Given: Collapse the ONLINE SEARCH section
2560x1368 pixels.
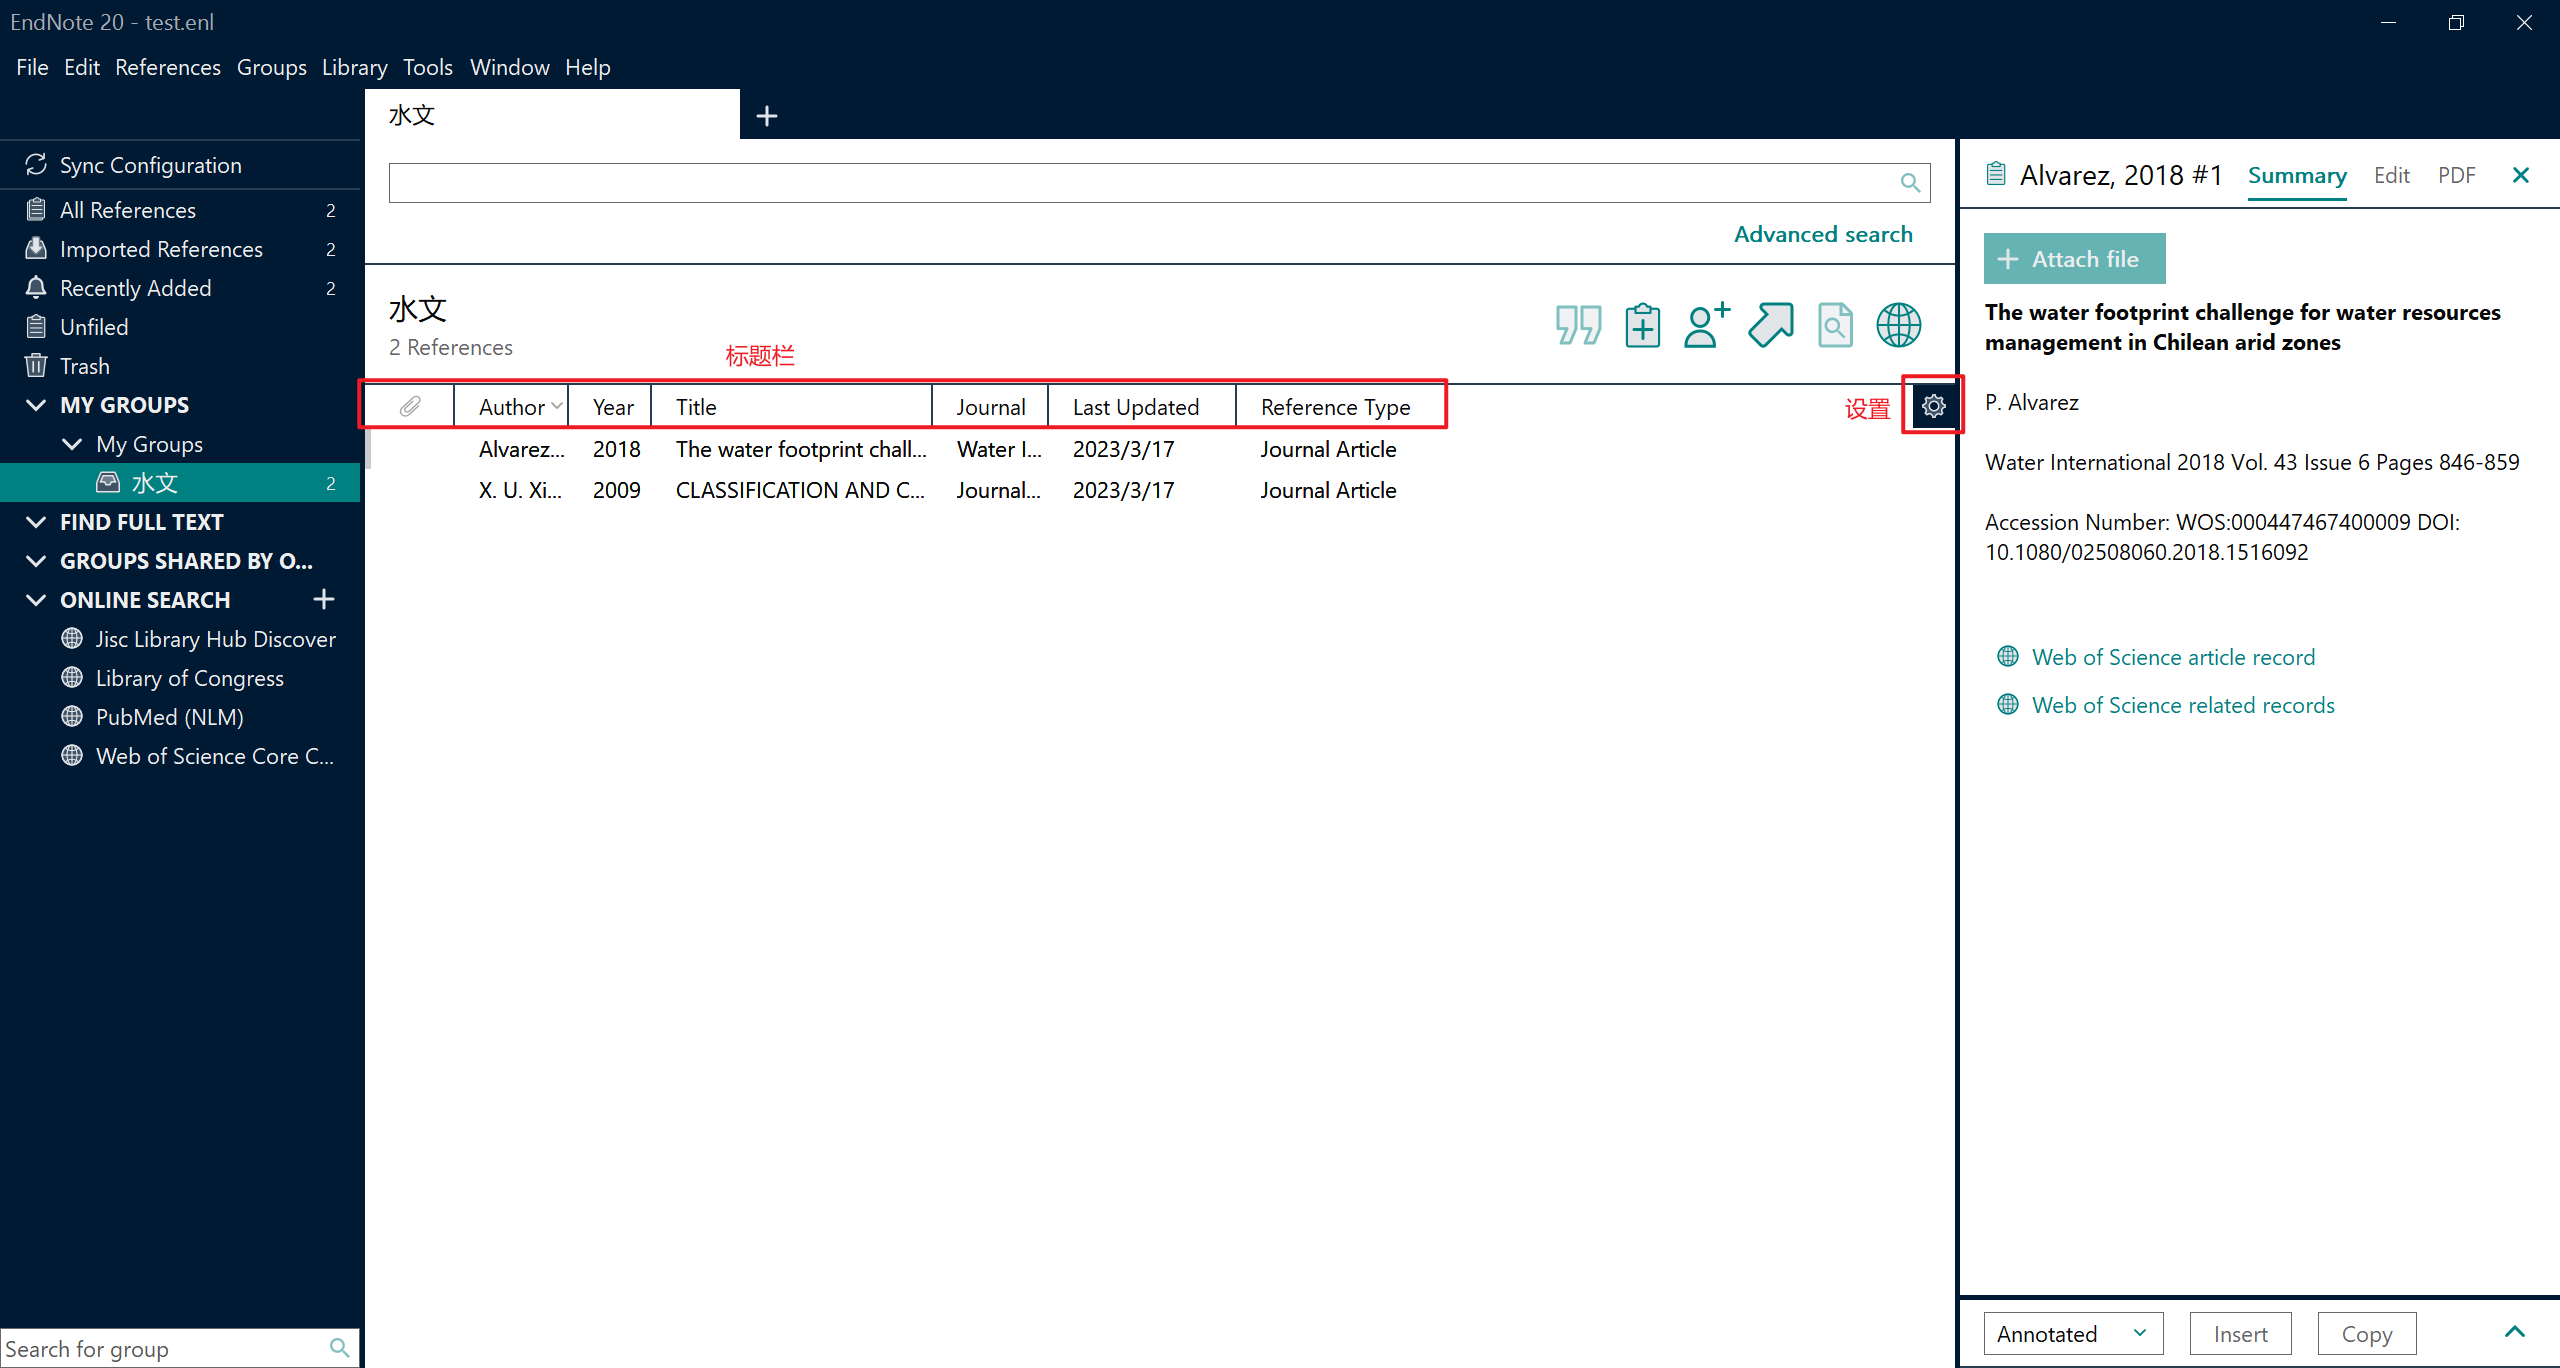Looking at the screenshot, I should pyautogui.click(x=36, y=600).
